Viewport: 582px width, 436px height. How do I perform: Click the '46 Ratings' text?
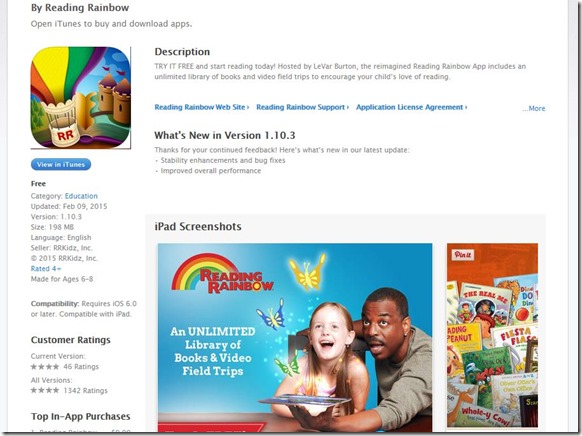[81, 367]
